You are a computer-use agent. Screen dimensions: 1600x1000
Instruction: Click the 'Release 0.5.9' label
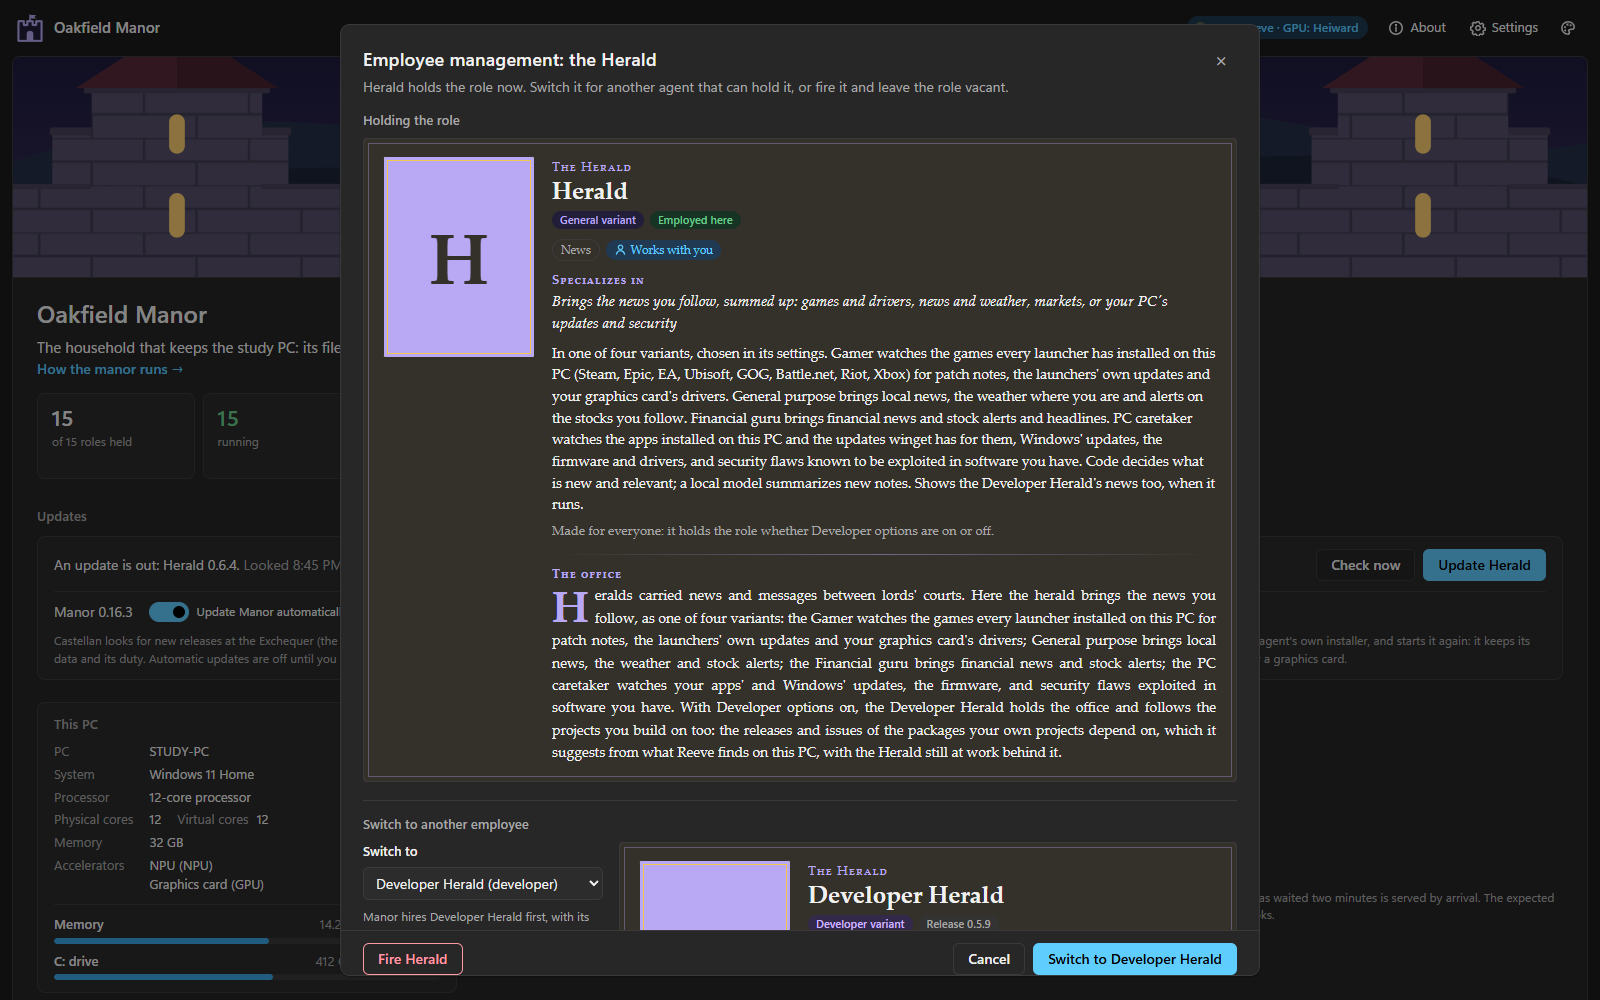[958, 924]
